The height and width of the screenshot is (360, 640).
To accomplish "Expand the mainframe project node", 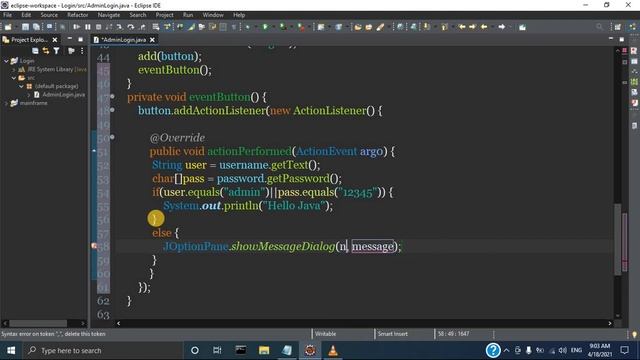I will pos(6,103).
